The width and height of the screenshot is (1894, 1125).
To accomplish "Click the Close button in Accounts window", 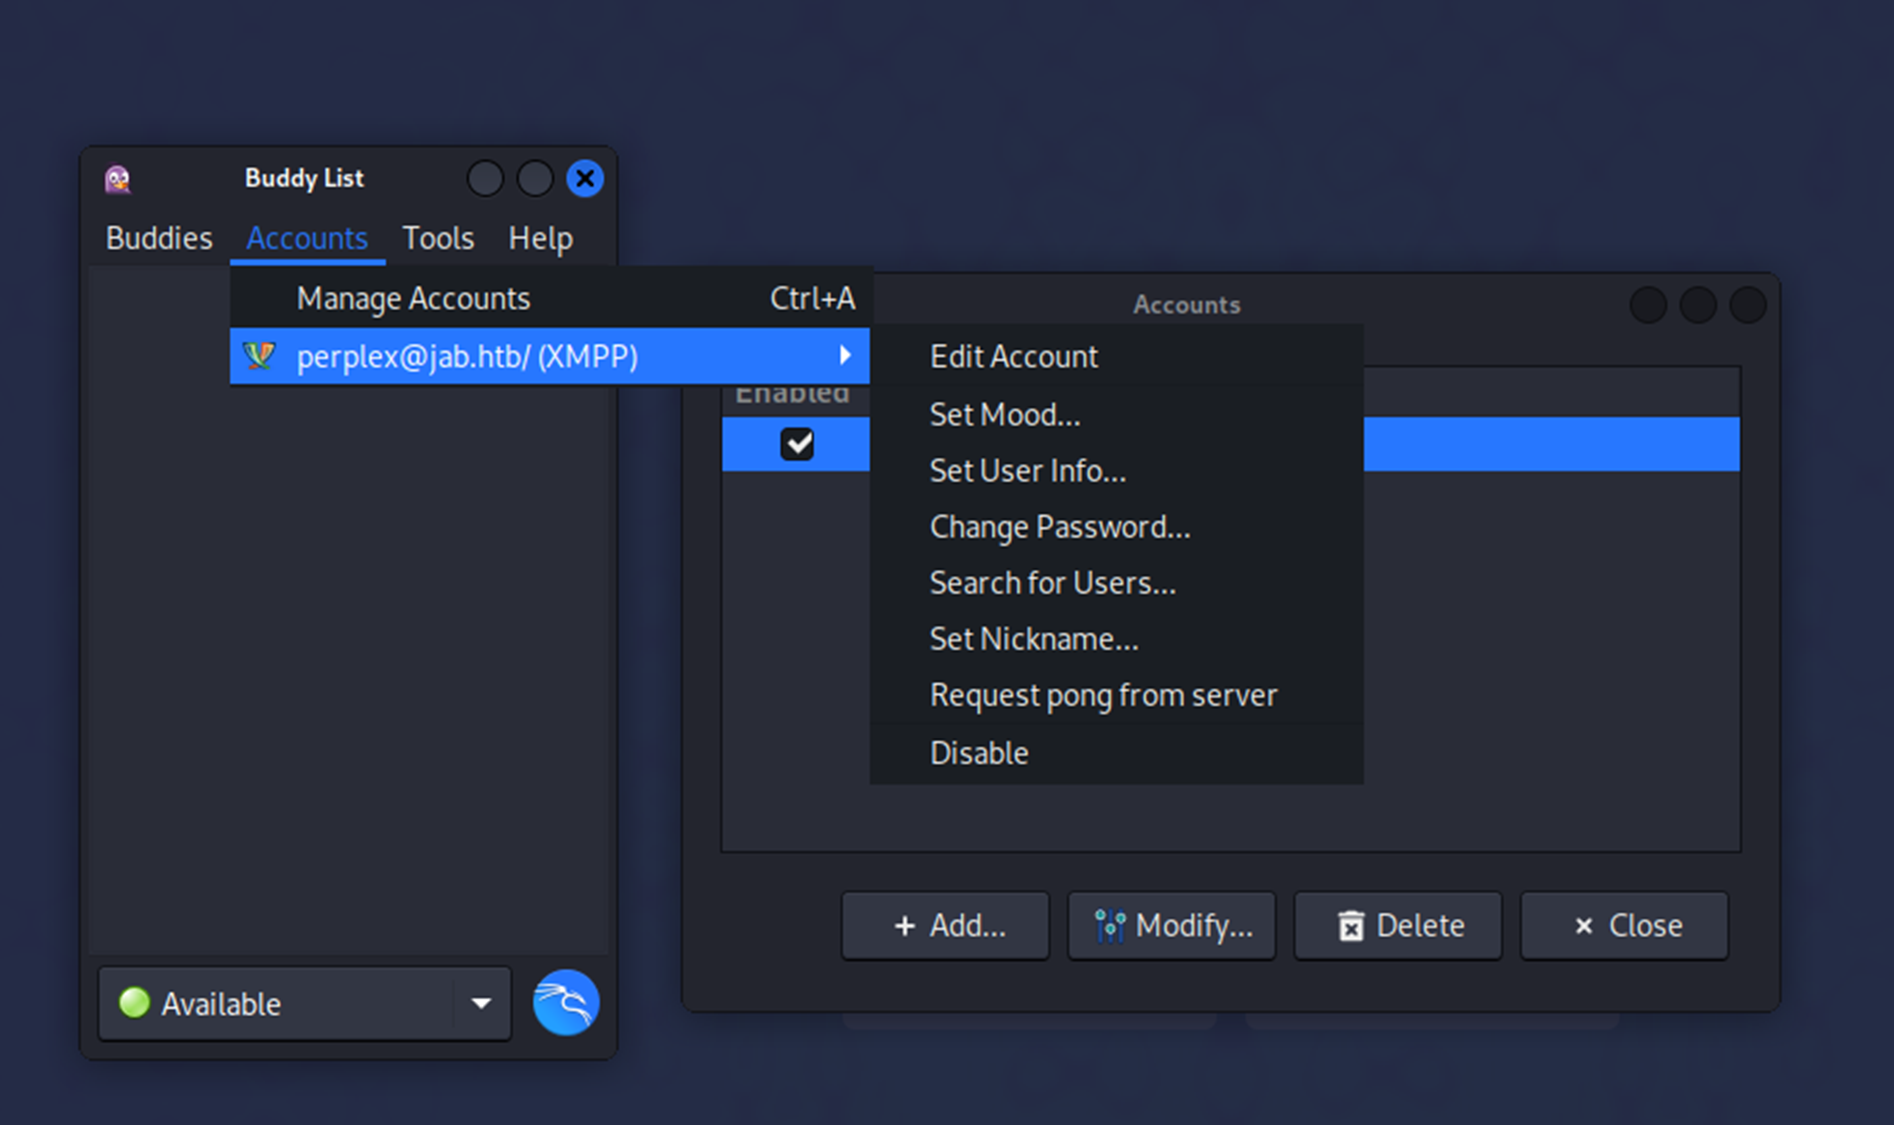I will 1625,926.
